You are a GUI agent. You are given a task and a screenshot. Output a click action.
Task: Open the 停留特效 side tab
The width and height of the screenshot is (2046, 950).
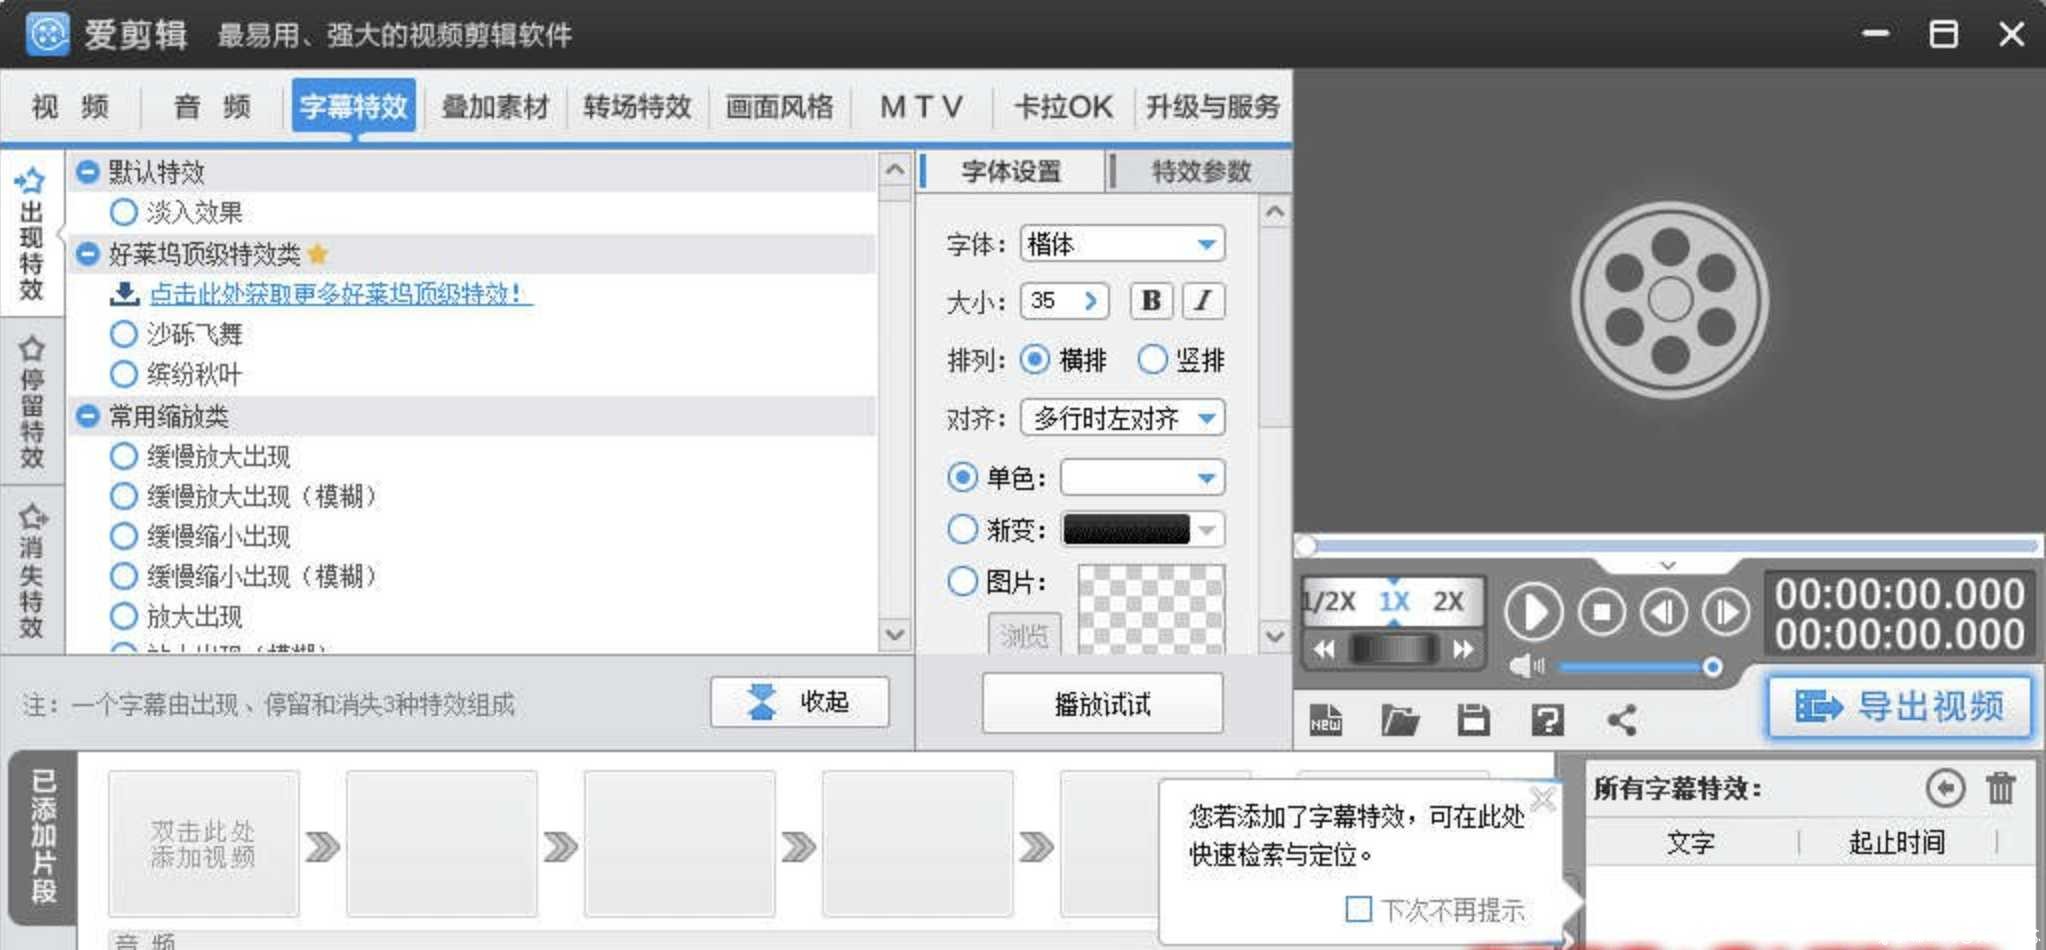[x=32, y=403]
